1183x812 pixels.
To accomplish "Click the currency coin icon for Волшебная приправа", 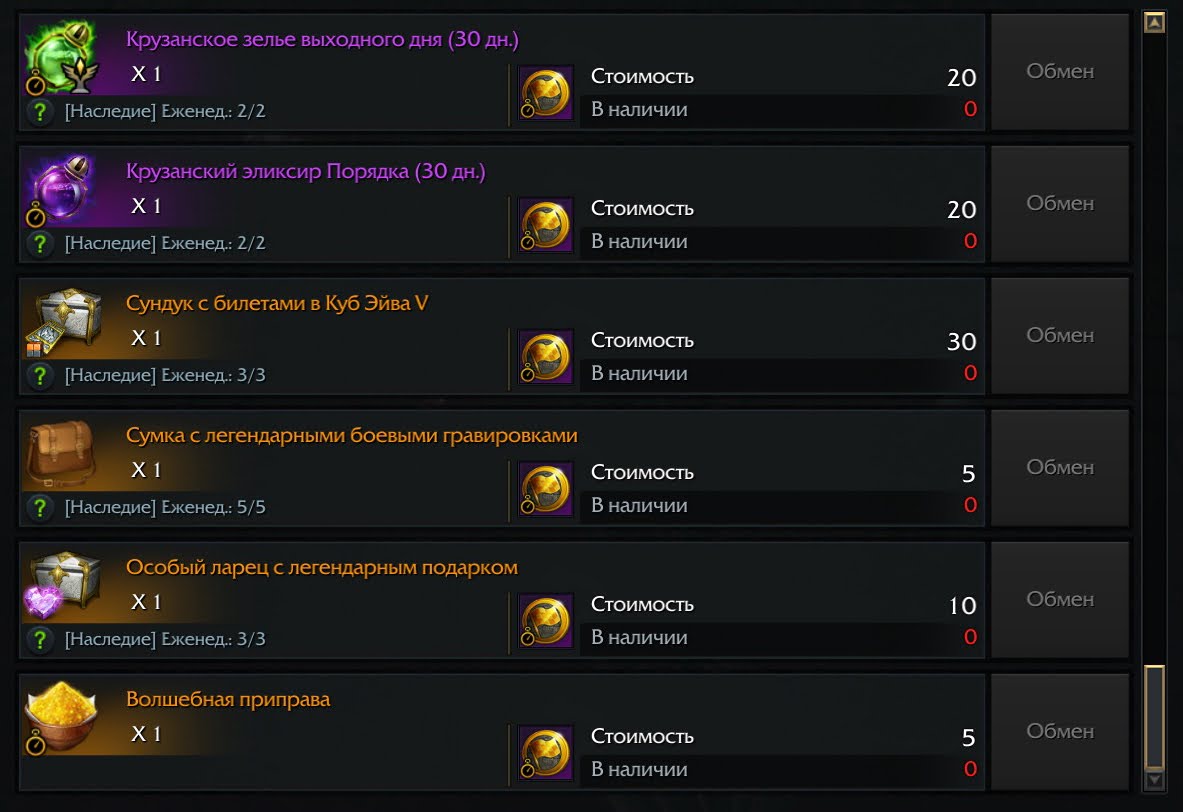I will 546,752.
